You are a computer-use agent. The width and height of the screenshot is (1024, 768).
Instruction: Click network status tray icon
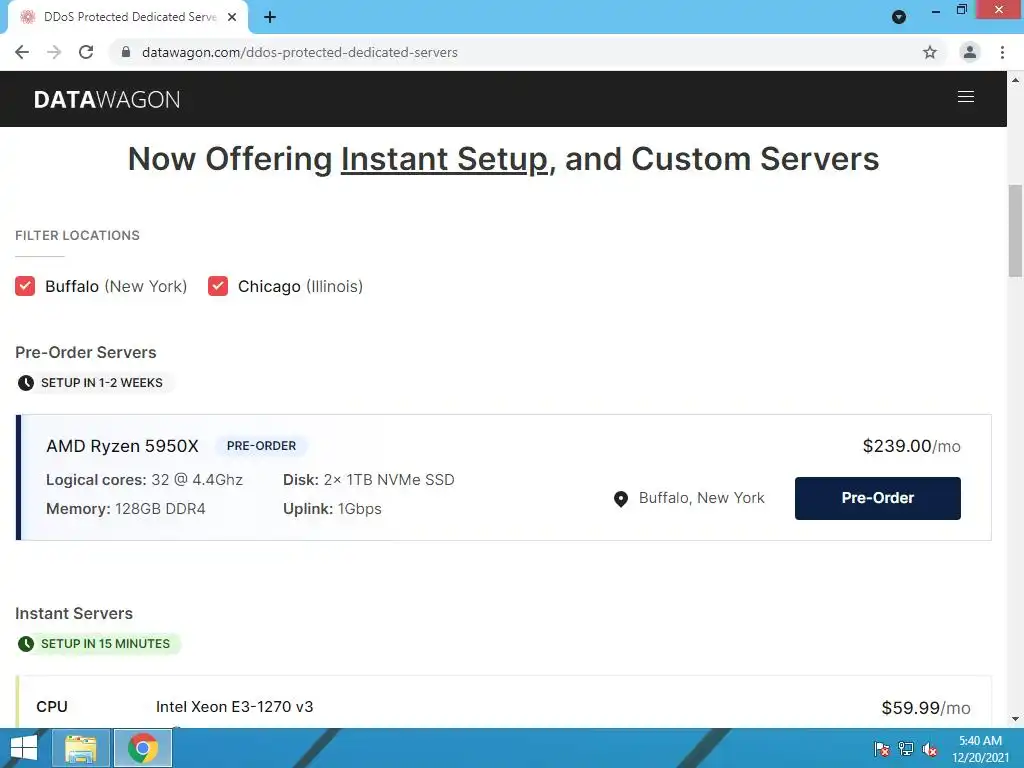905,749
